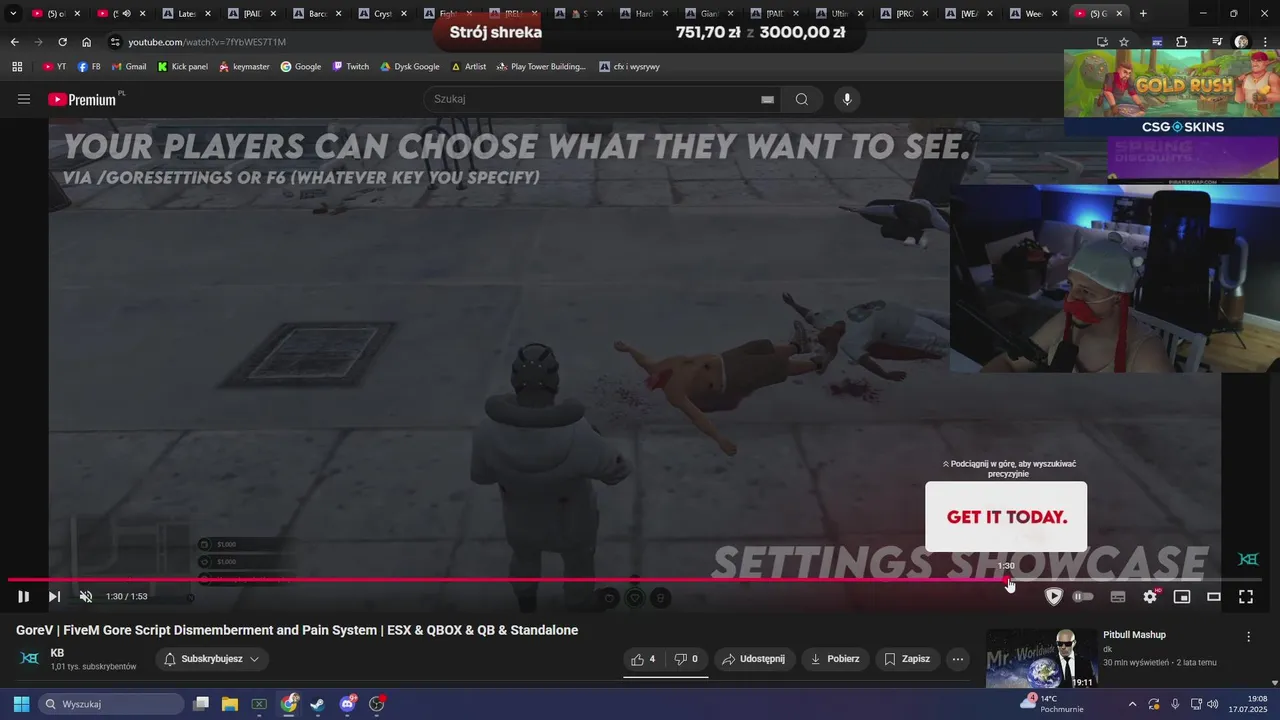Open the Pitbull Mashup video thumbnail
1280x720 pixels.
pyautogui.click(x=1041, y=658)
